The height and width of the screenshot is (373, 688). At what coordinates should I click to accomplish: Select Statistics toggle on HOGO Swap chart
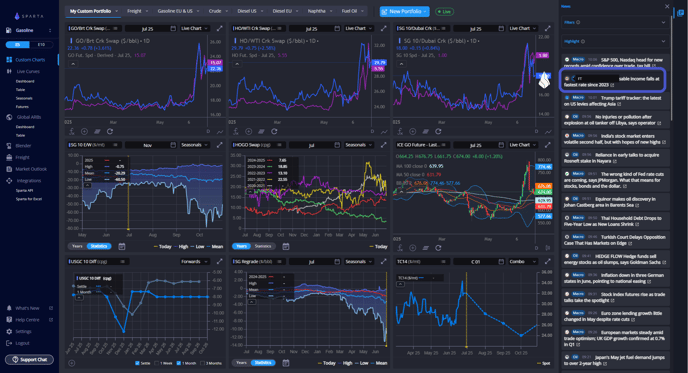click(263, 246)
